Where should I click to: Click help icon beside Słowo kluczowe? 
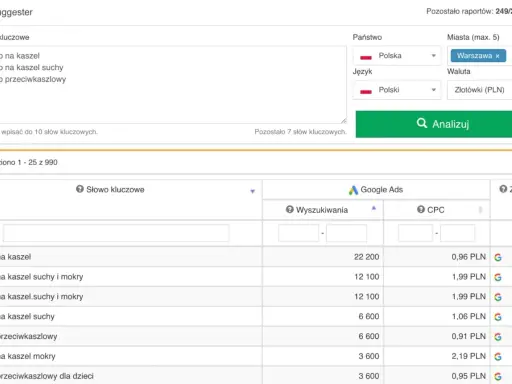80,189
